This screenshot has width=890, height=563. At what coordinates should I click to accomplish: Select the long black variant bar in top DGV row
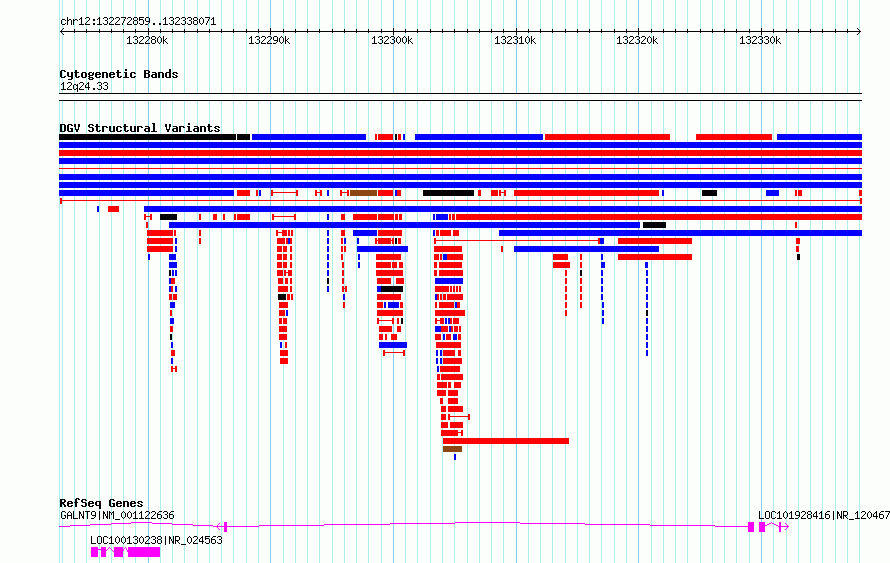(x=148, y=137)
